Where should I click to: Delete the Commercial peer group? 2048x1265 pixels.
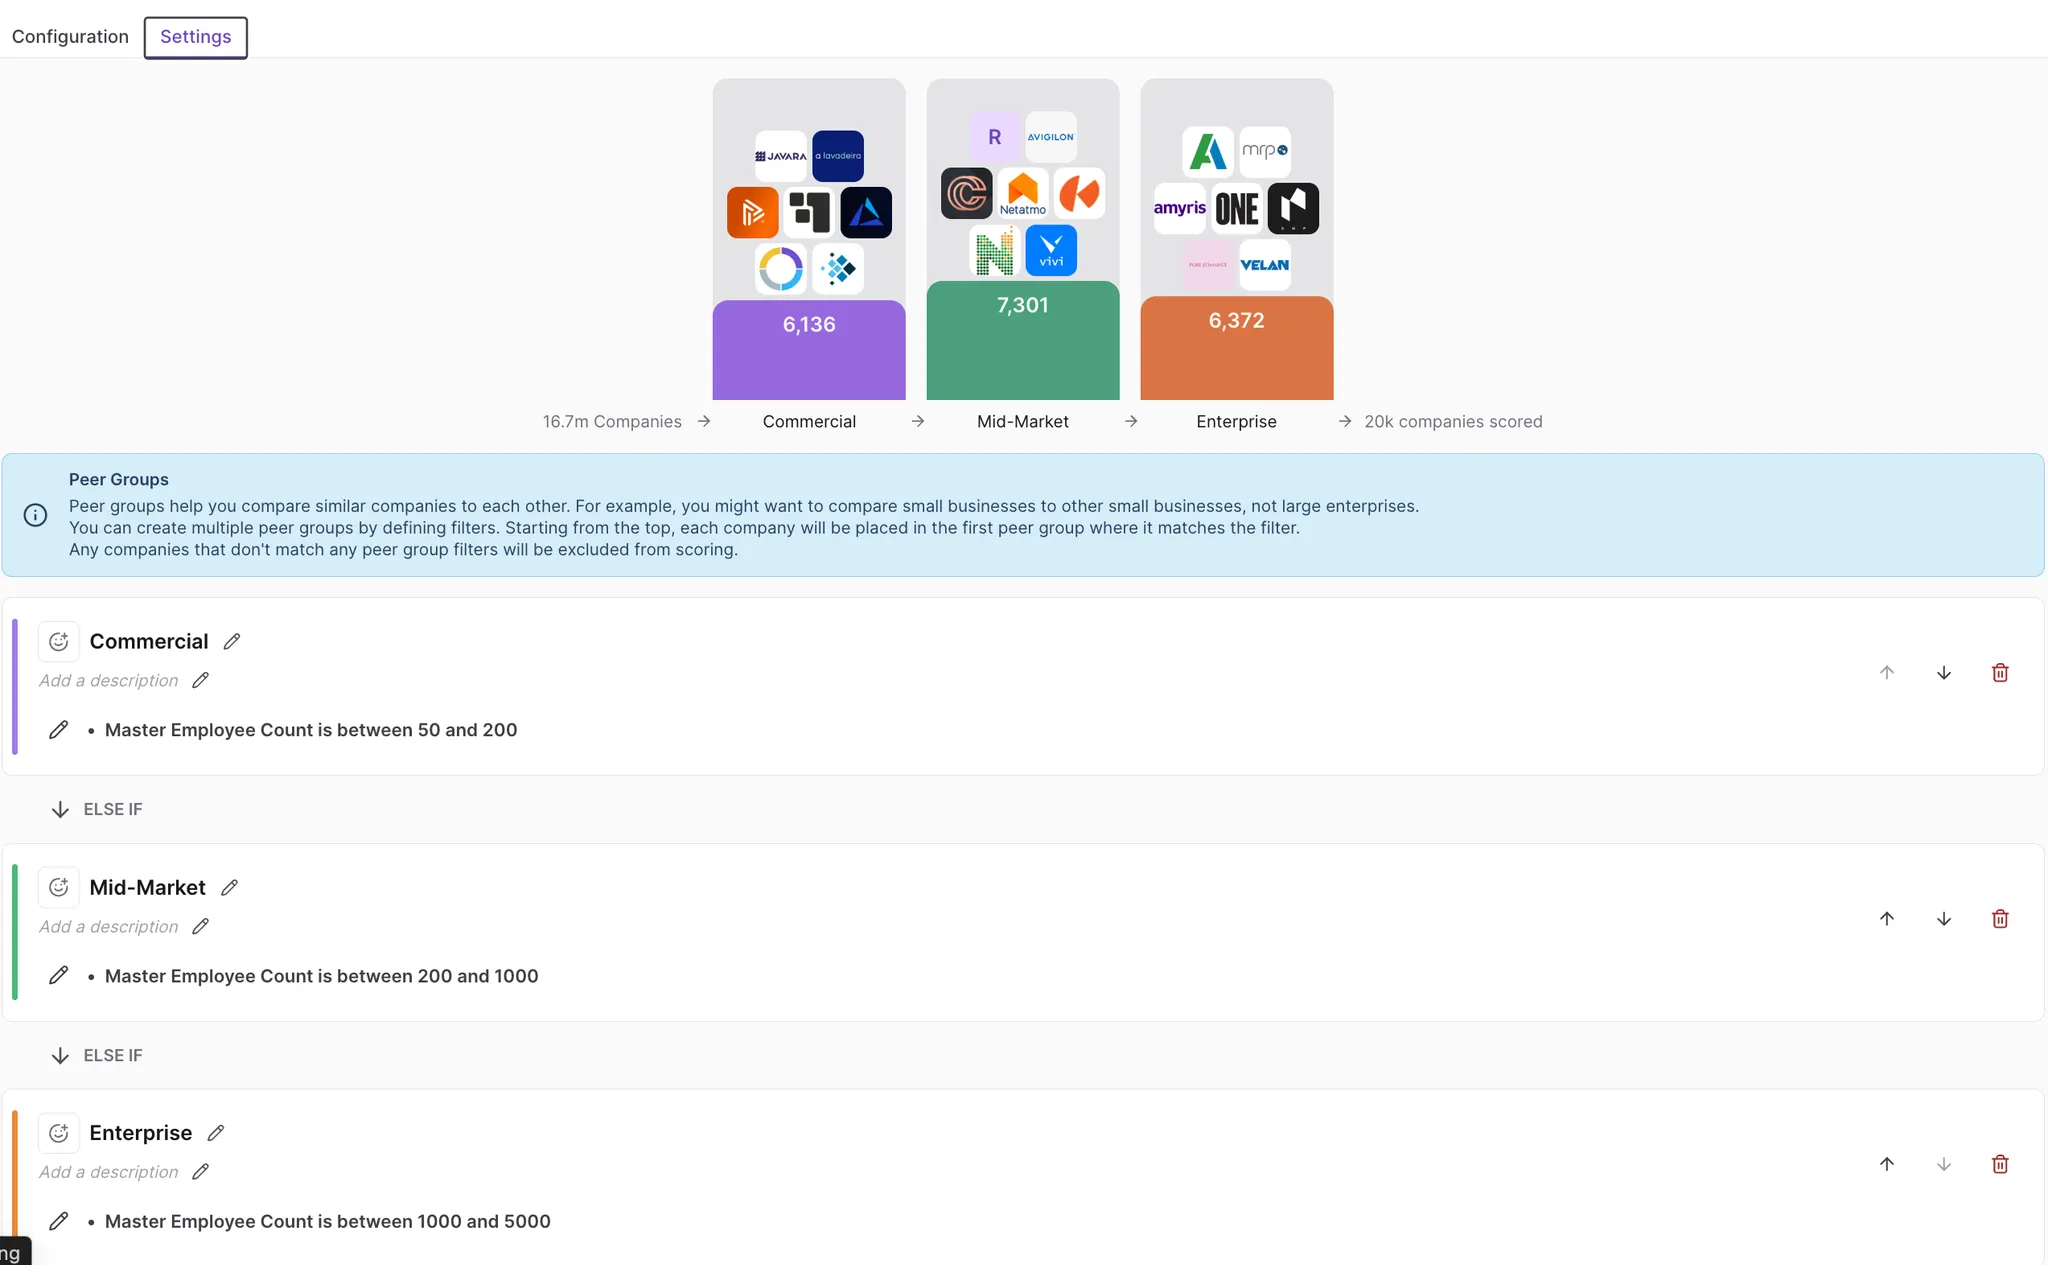click(2000, 673)
